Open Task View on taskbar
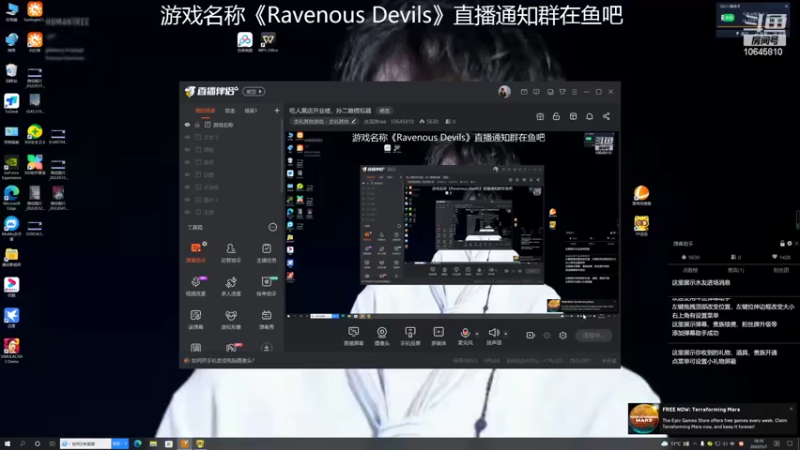The image size is (800, 450). click(x=52, y=444)
